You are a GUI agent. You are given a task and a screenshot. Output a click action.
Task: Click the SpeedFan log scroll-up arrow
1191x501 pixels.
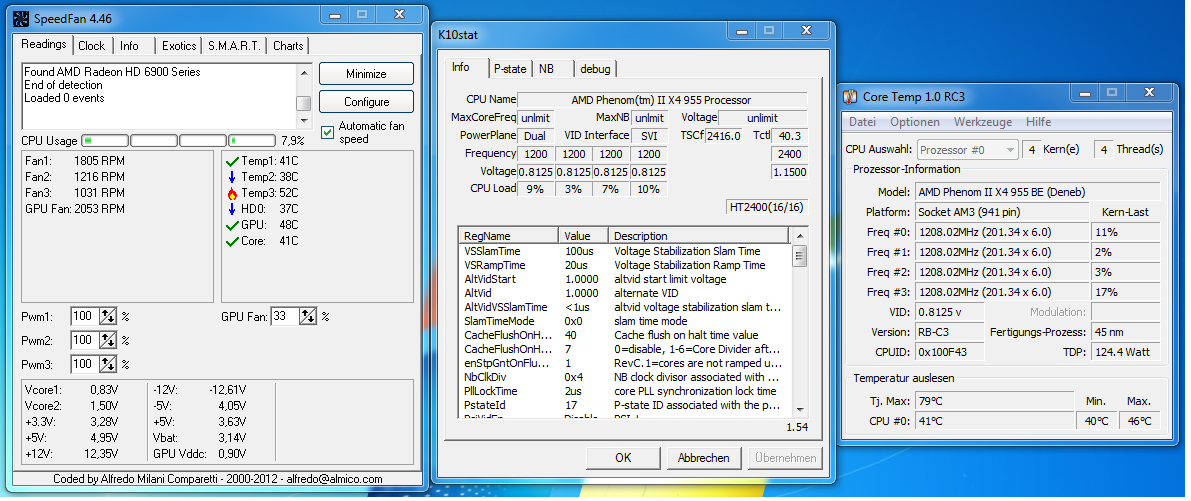(x=304, y=73)
